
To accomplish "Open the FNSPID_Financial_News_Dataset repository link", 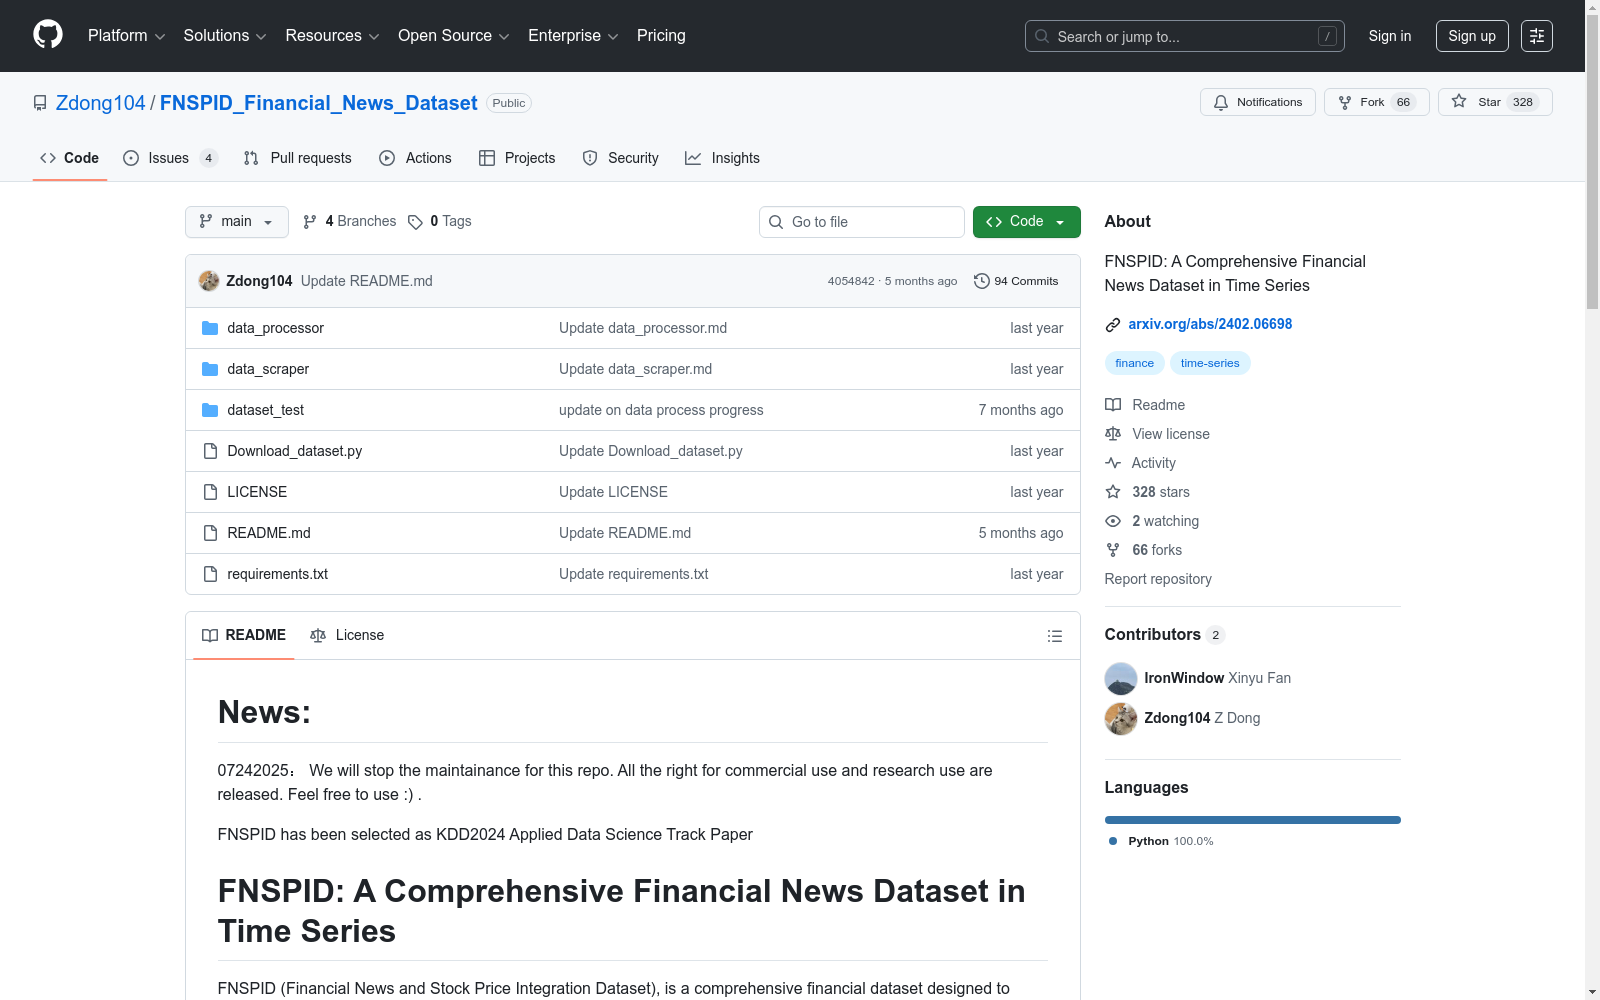I will tap(318, 103).
